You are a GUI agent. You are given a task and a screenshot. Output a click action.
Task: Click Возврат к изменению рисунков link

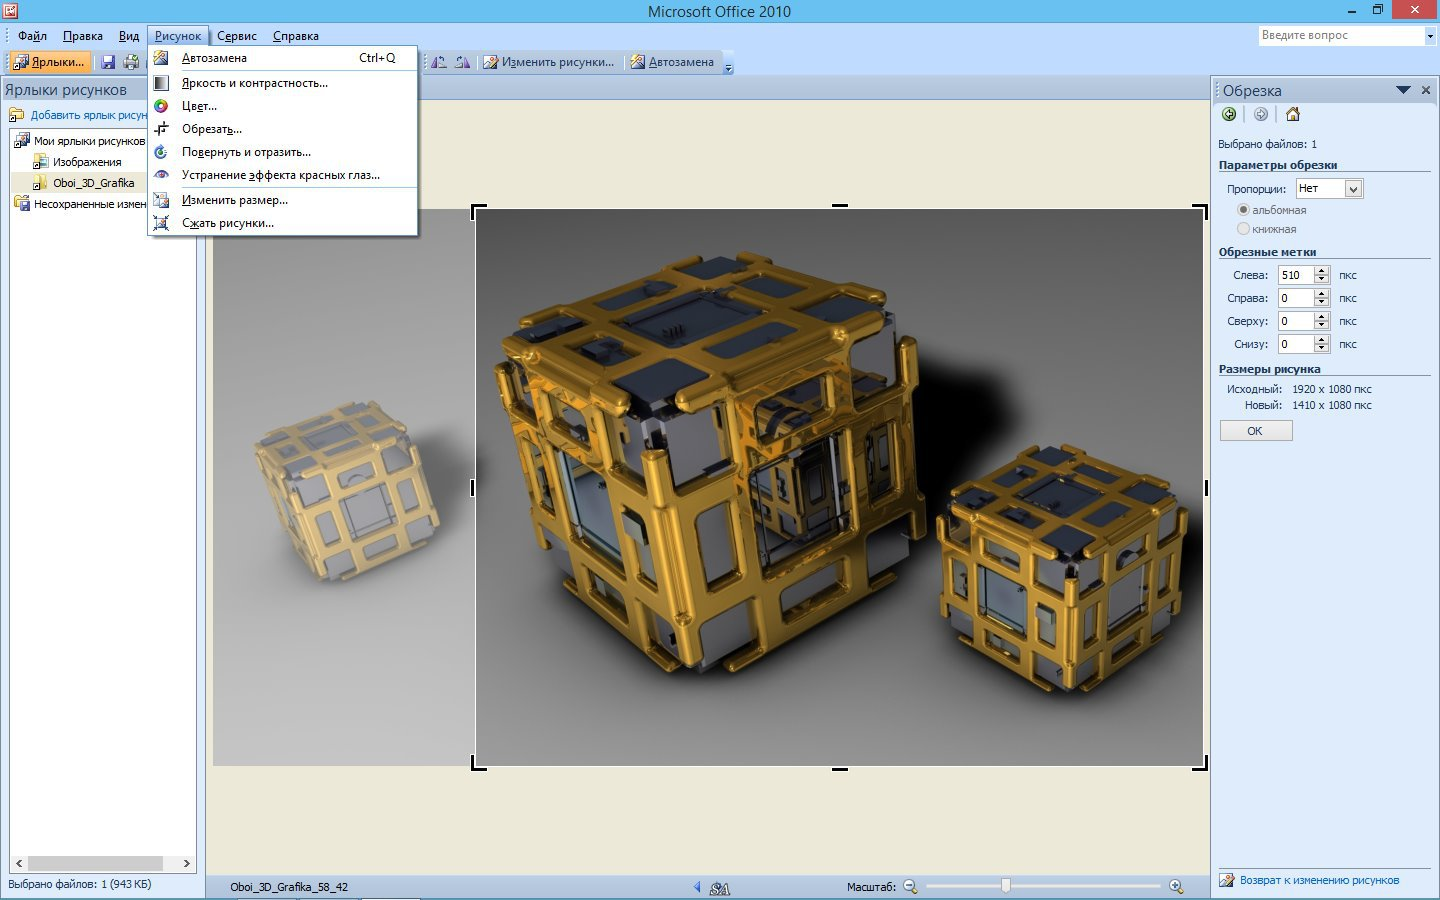pos(1319,880)
